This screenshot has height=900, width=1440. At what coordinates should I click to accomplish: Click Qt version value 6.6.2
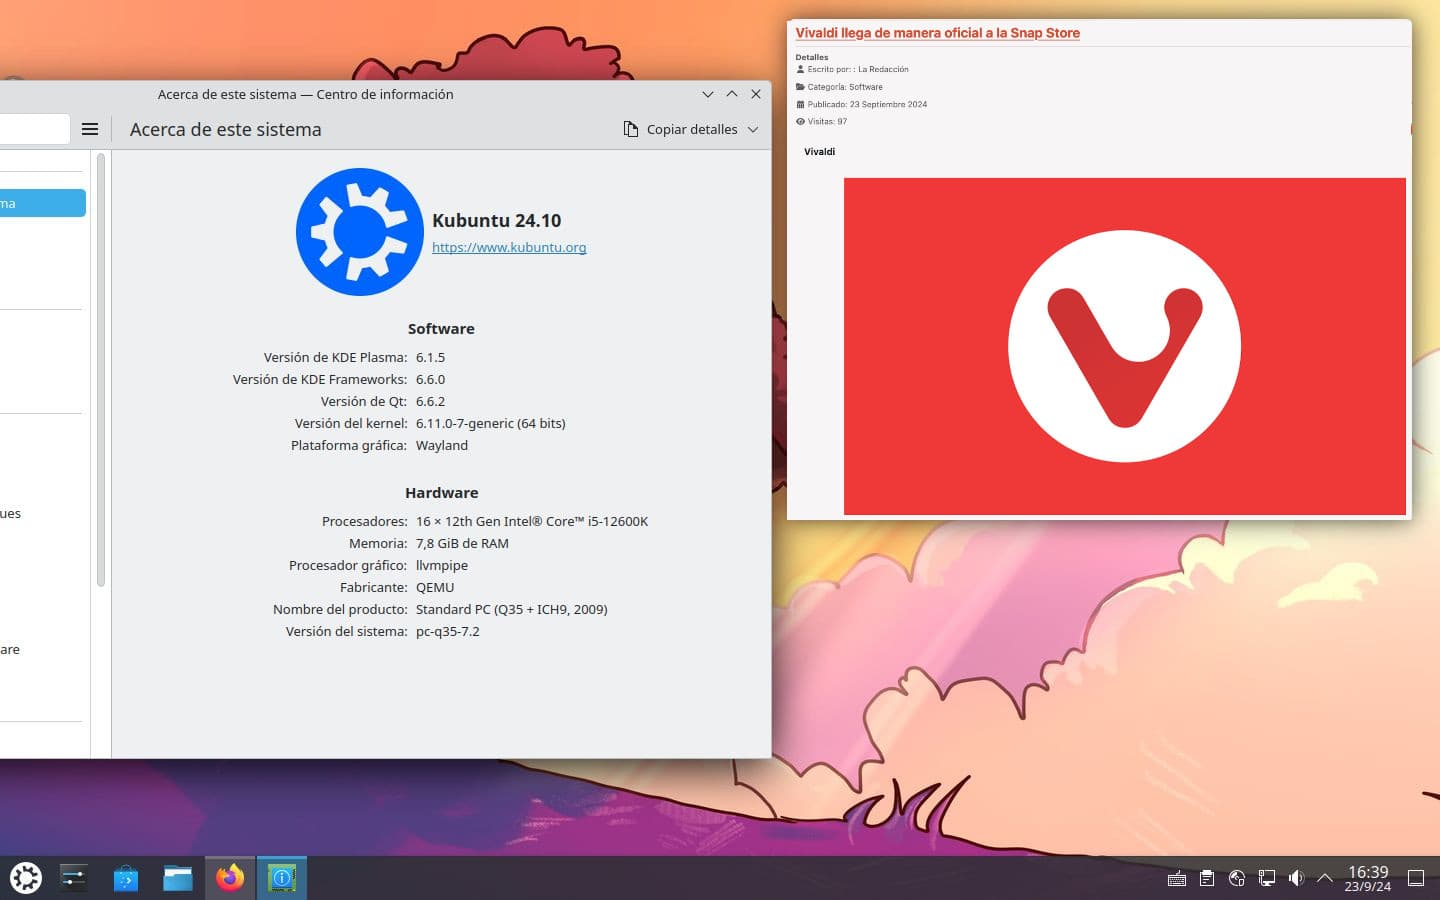point(430,401)
